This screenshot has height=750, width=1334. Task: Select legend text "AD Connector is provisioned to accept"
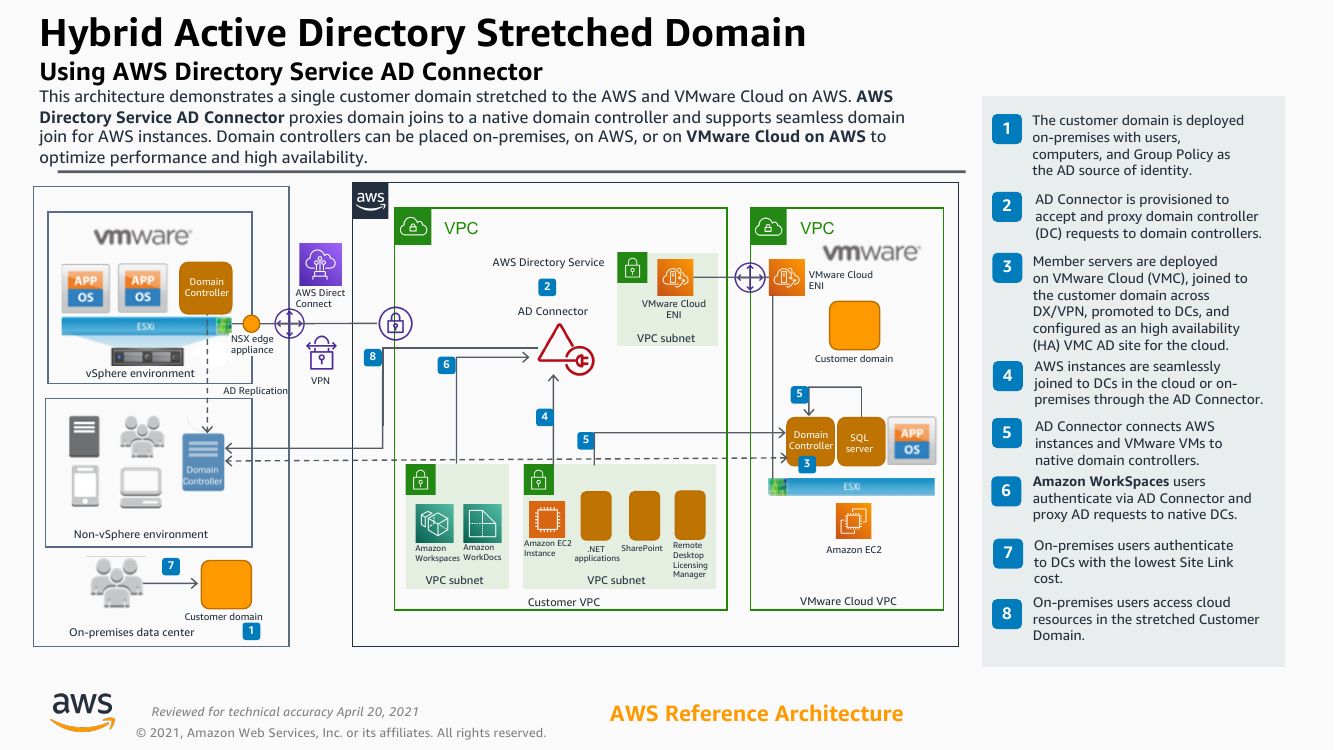1148,216
